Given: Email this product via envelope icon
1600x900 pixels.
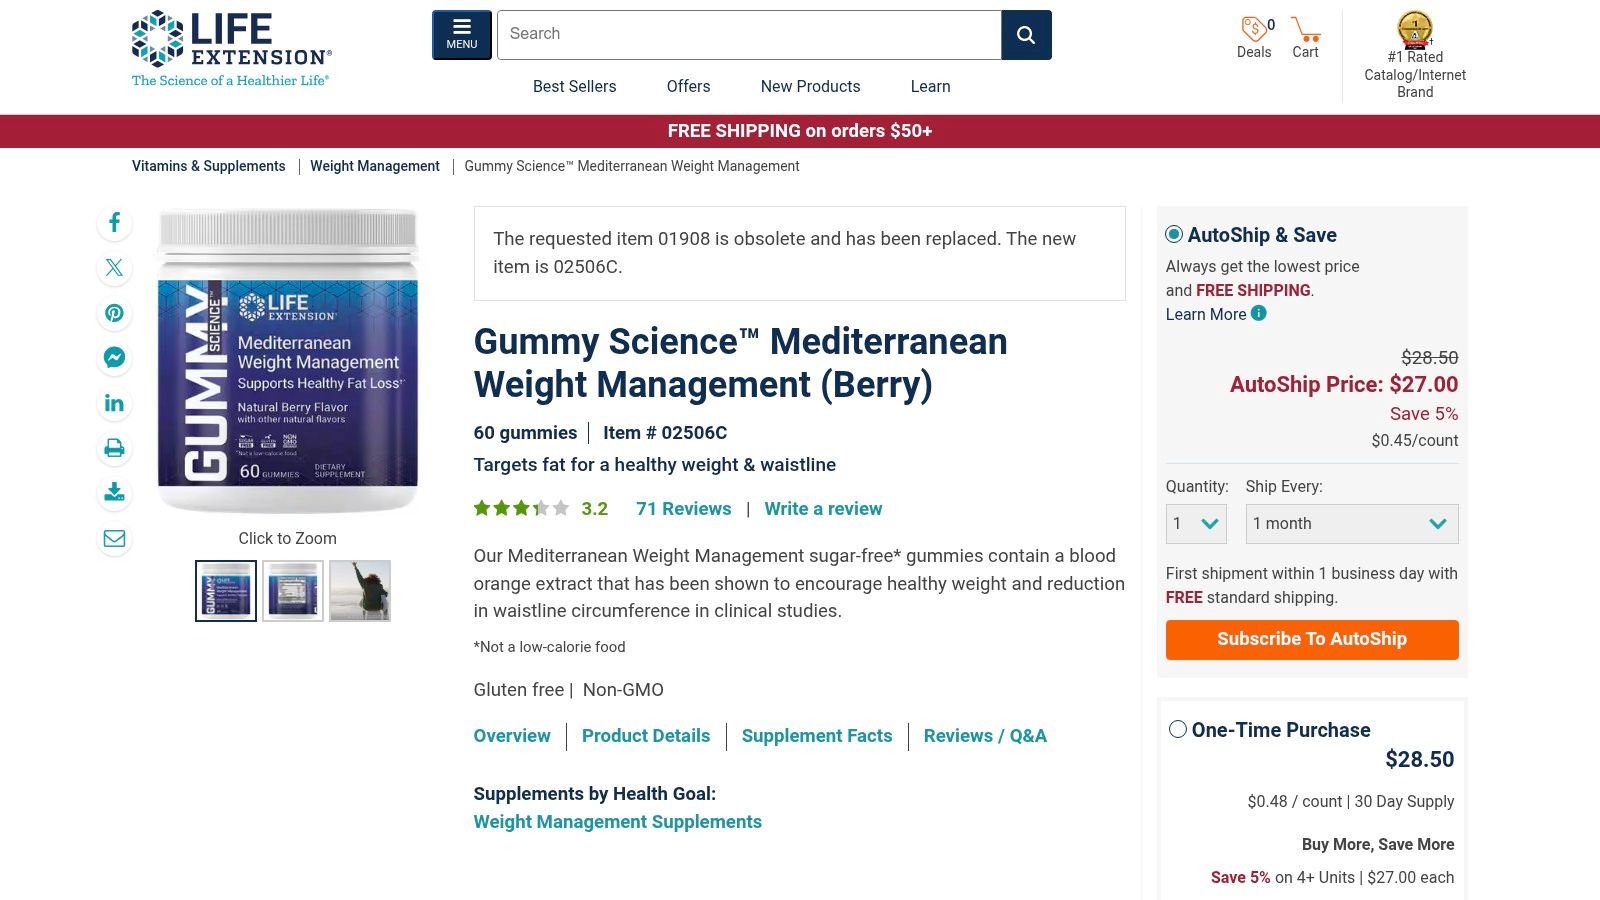Looking at the screenshot, I should pos(114,539).
